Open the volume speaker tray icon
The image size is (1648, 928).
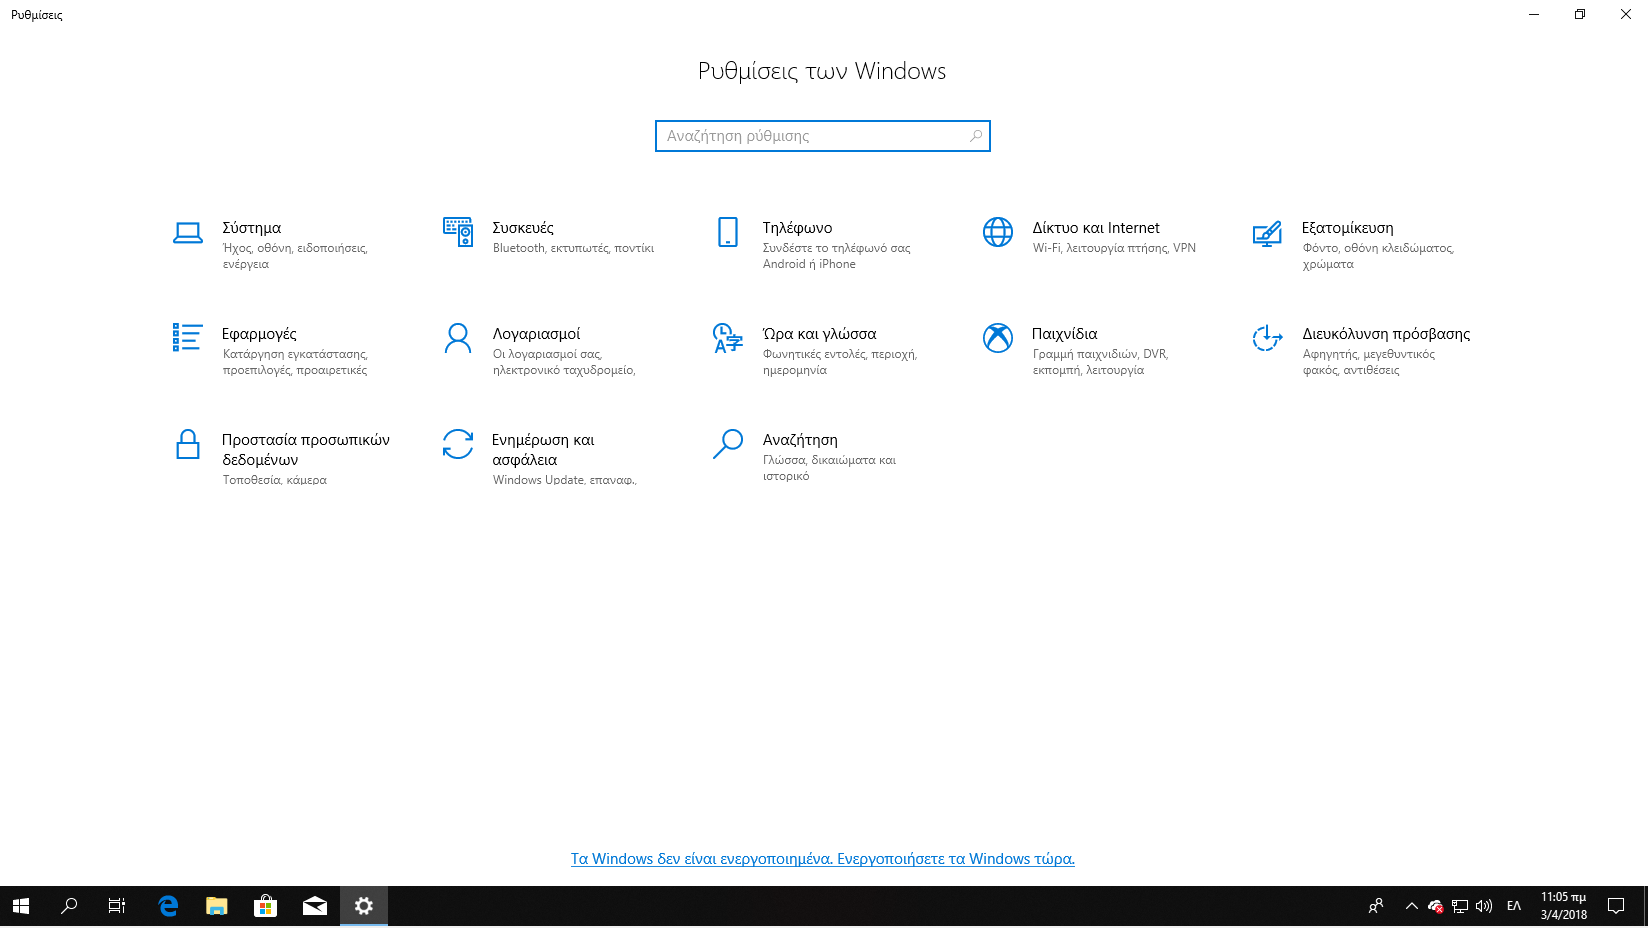[x=1484, y=906]
